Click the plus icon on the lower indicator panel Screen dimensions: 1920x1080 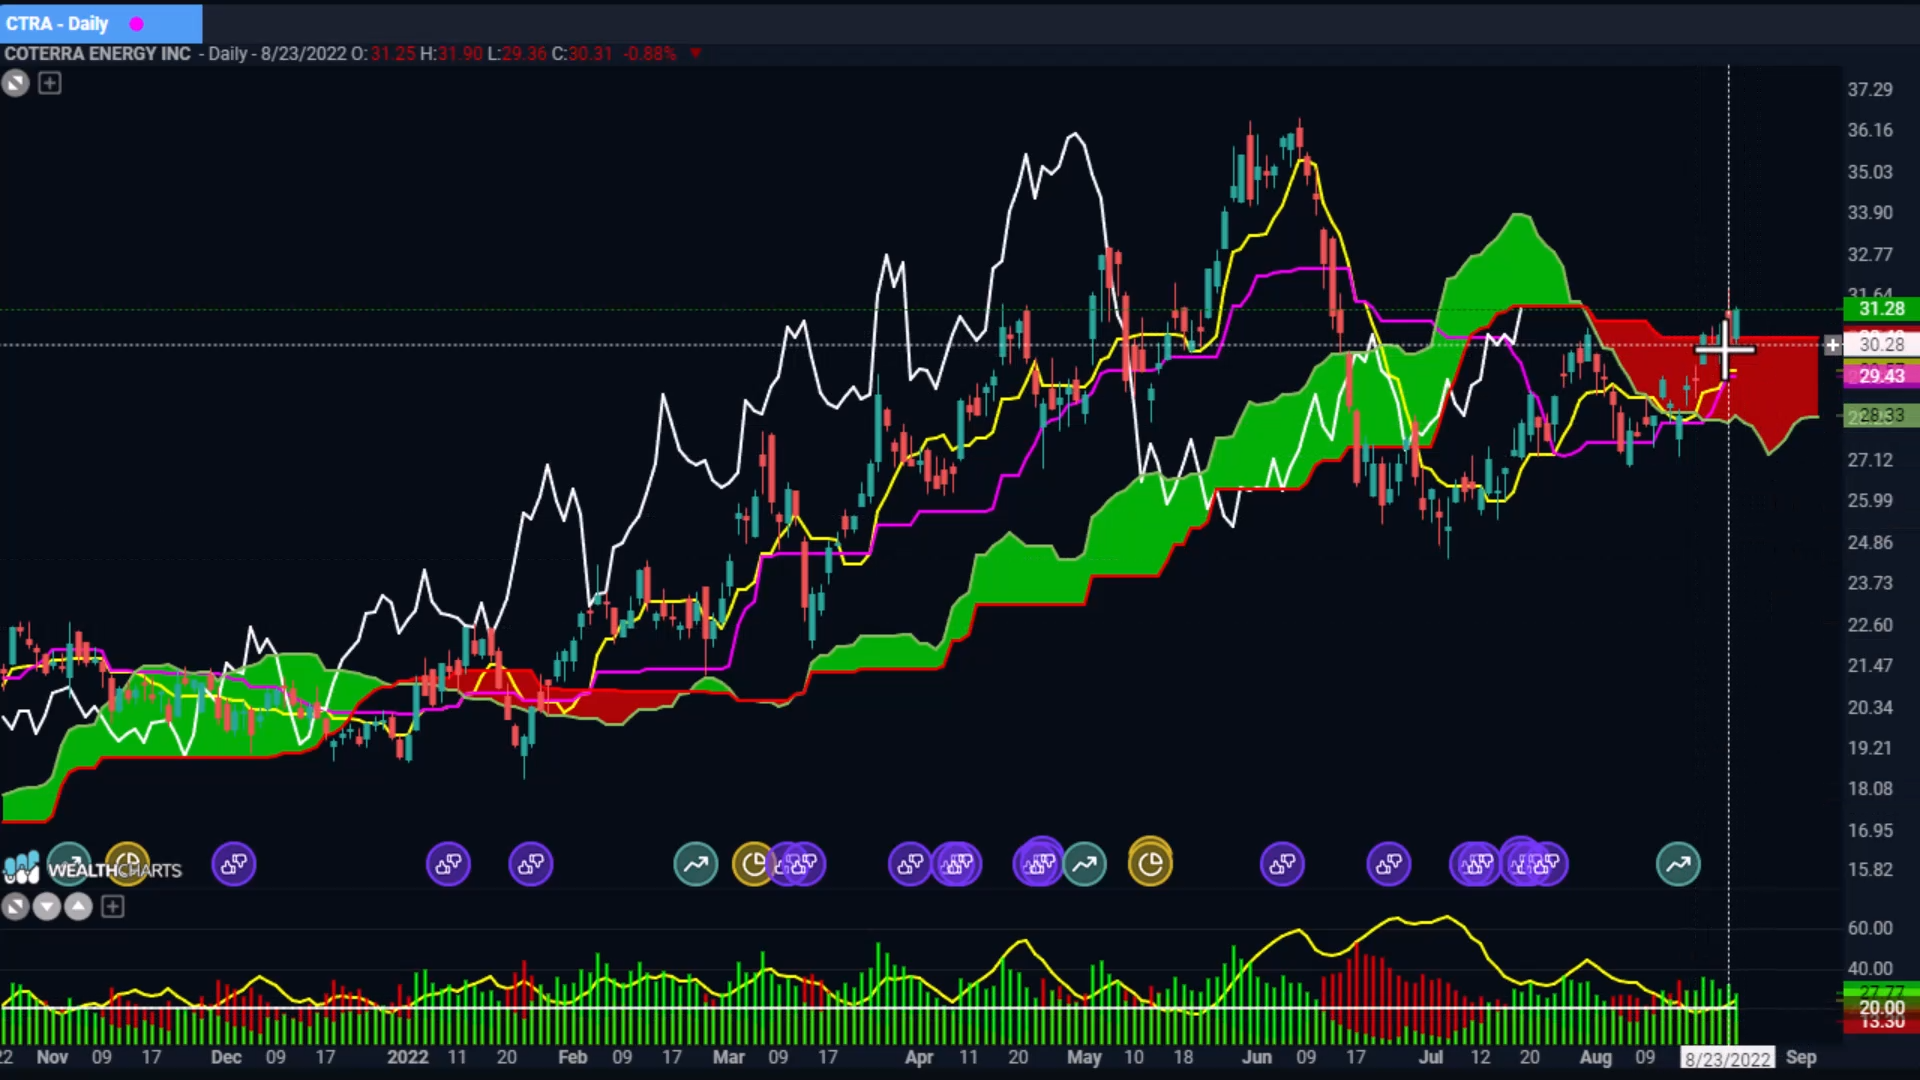click(112, 907)
